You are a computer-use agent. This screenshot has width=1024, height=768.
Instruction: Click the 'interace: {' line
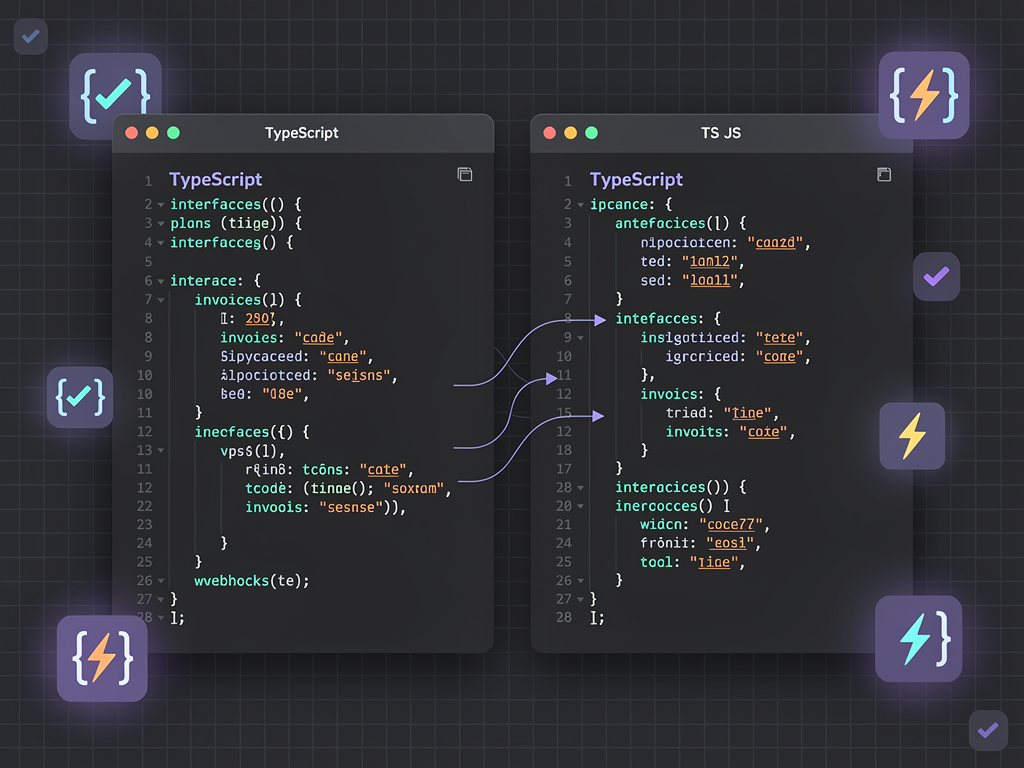coord(216,281)
